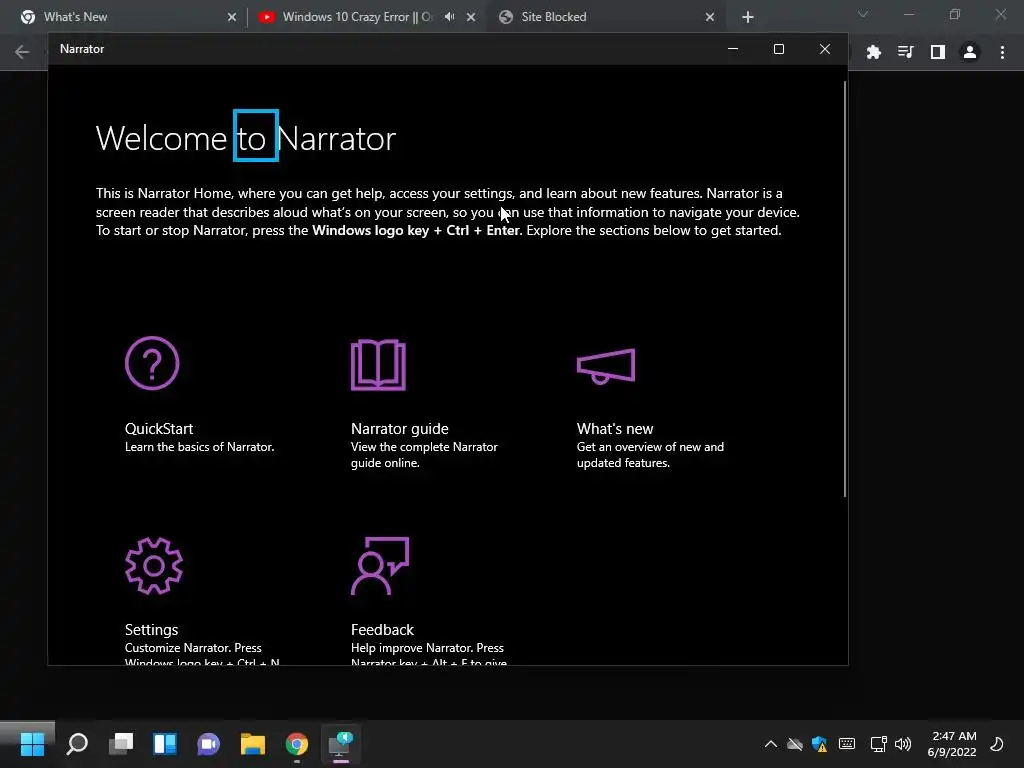This screenshot has width=1024, height=768.
Task: Open a new browser tab
Action: [748, 18]
